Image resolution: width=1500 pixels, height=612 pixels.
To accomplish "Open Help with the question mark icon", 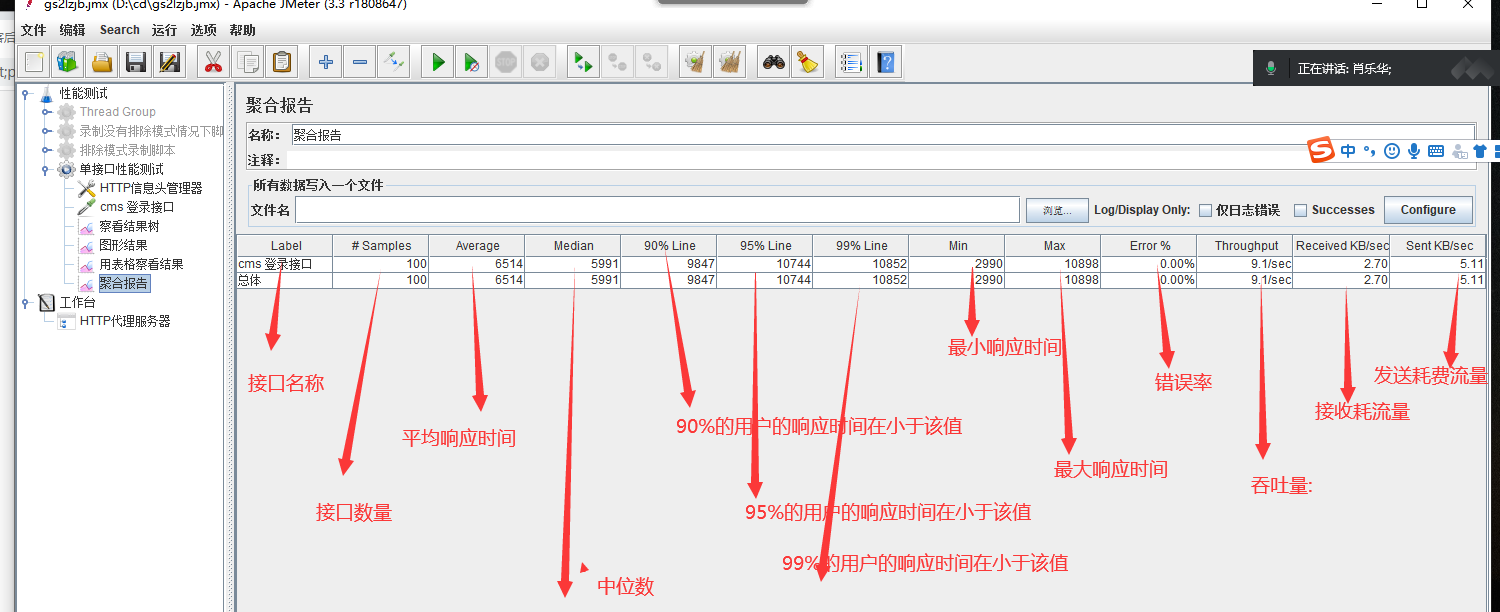I will click(885, 62).
